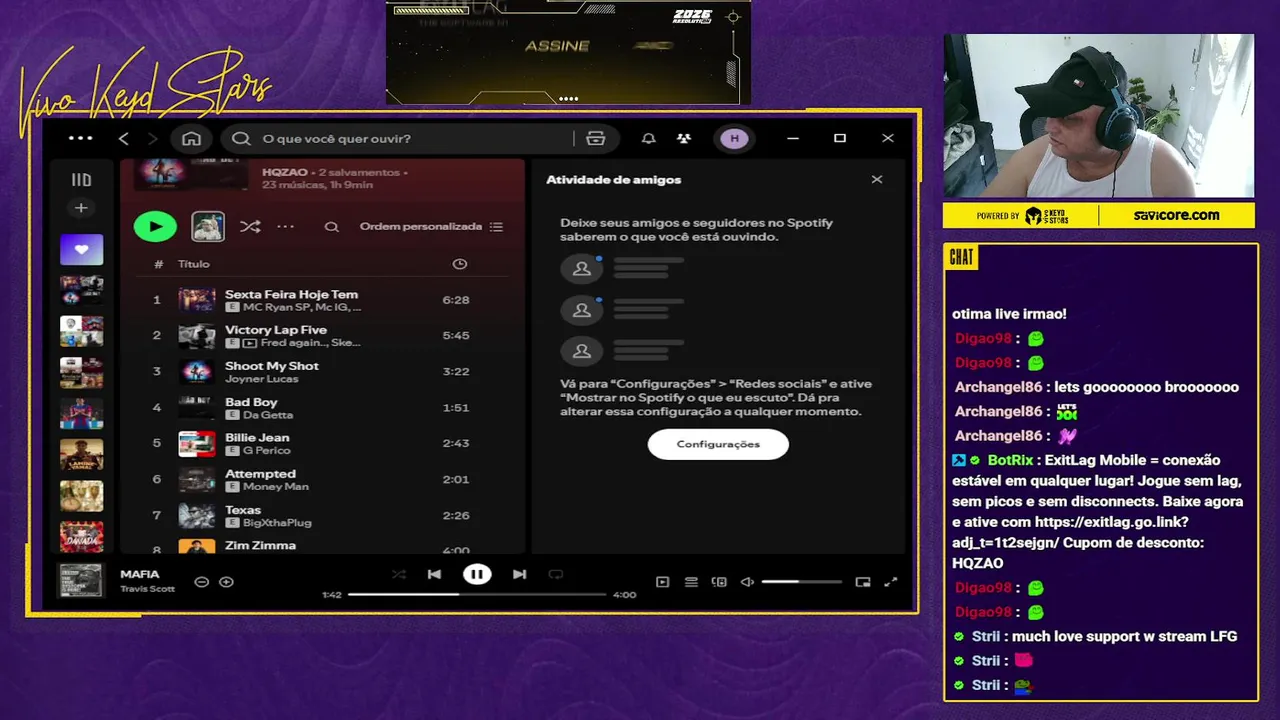This screenshot has height=720, width=1280.
Task: Open the MAFIA now-playing album art
Action: [81, 580]
